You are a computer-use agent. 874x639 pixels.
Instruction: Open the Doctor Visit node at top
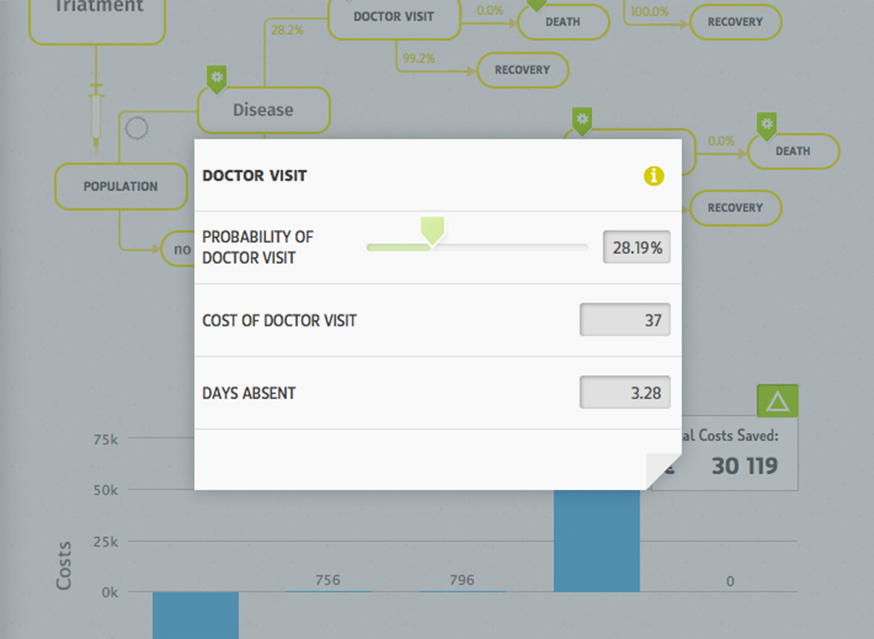click(394, 17)
